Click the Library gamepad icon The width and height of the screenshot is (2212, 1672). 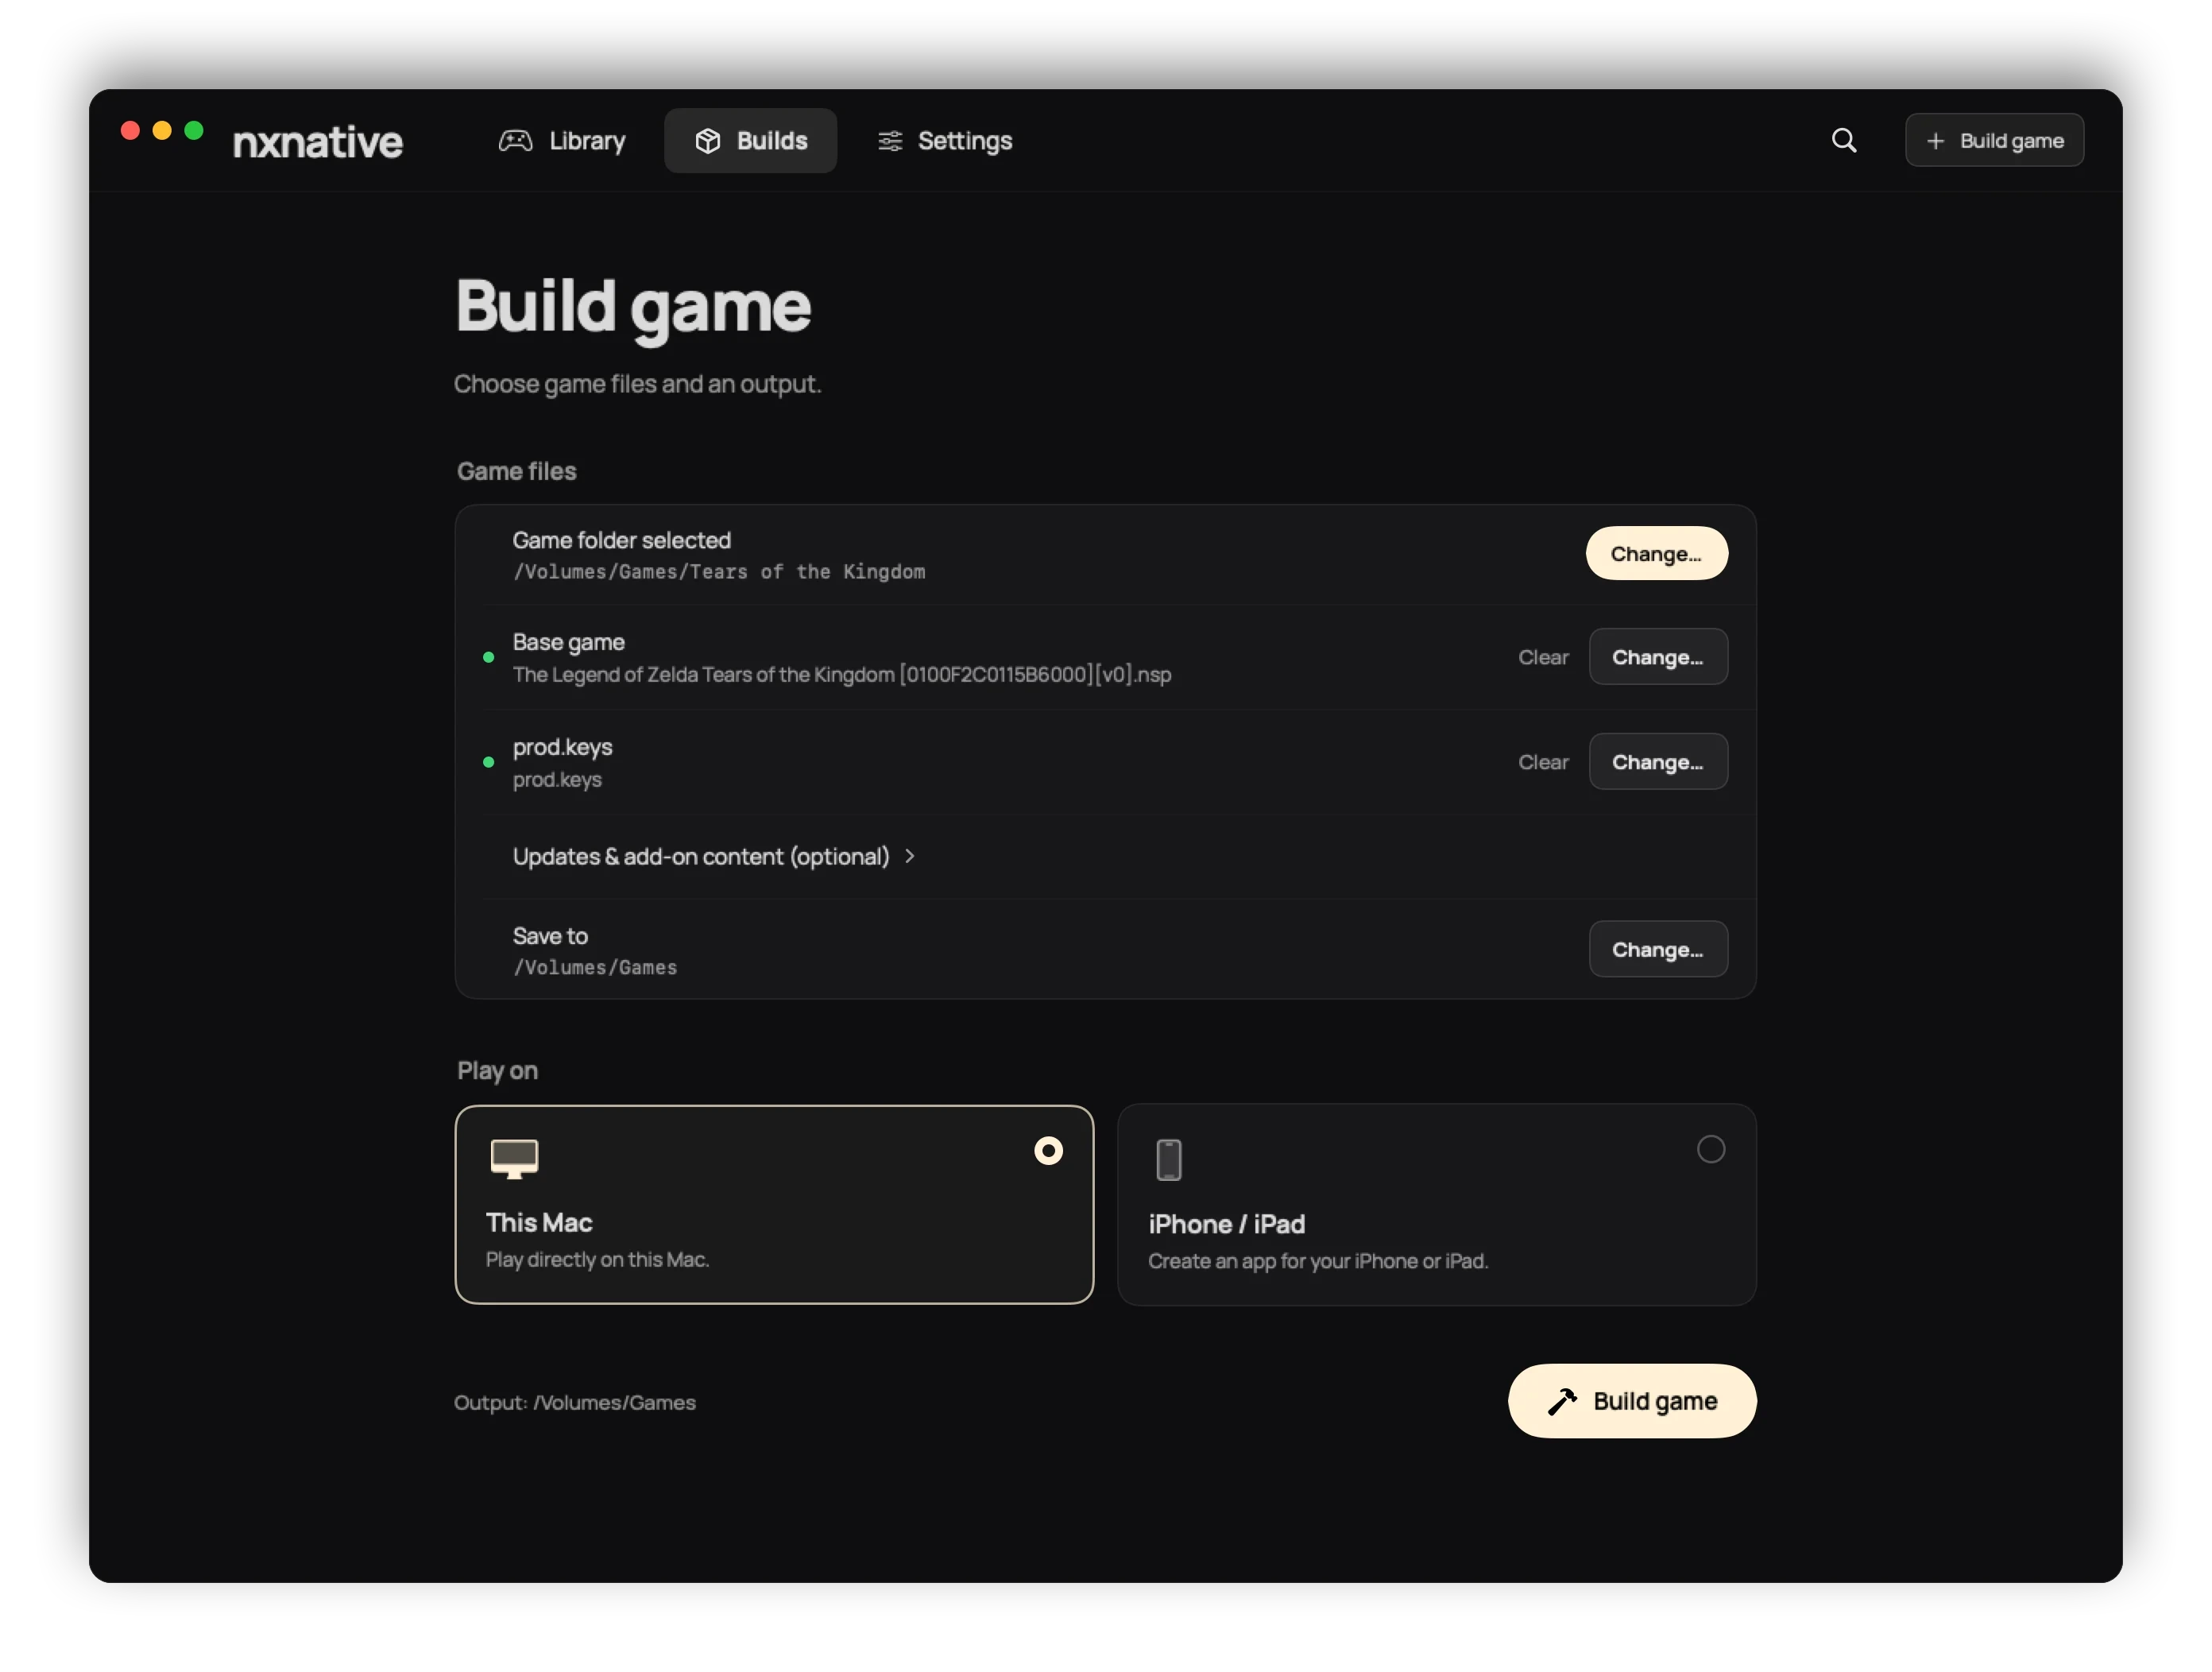(x=515, y=141)
